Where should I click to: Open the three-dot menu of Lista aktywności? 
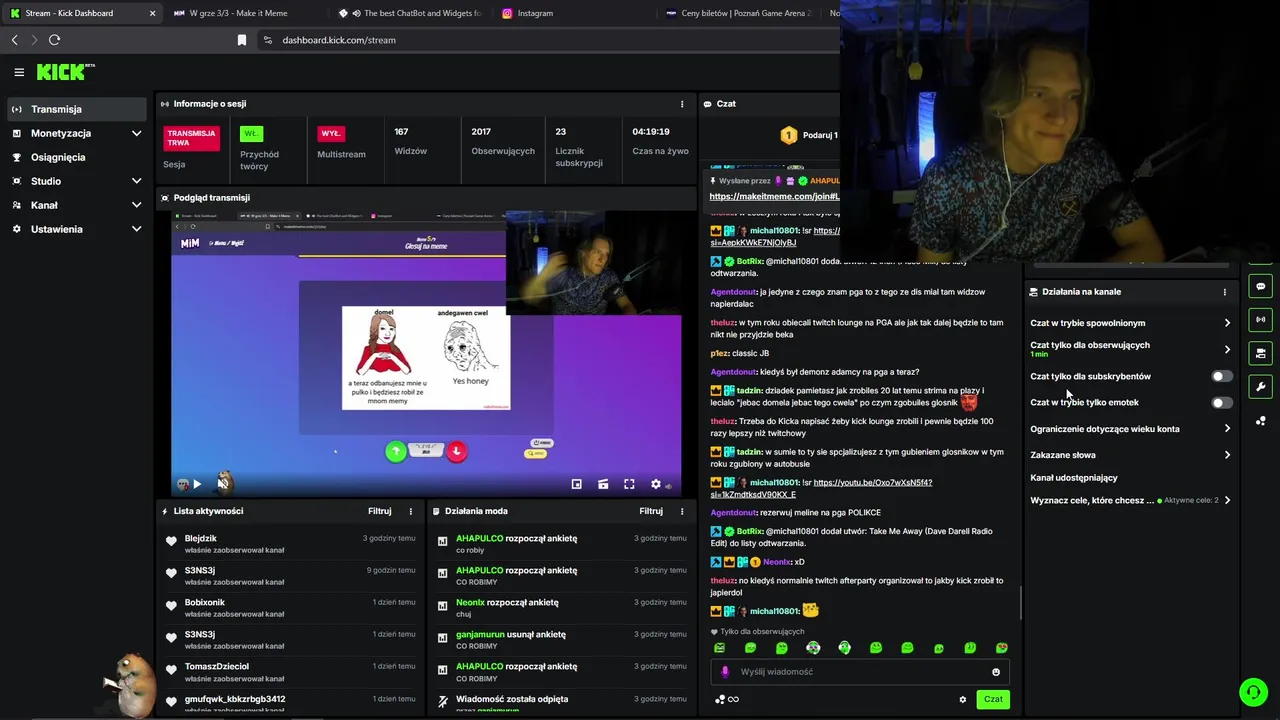click(x=410, y=511)
